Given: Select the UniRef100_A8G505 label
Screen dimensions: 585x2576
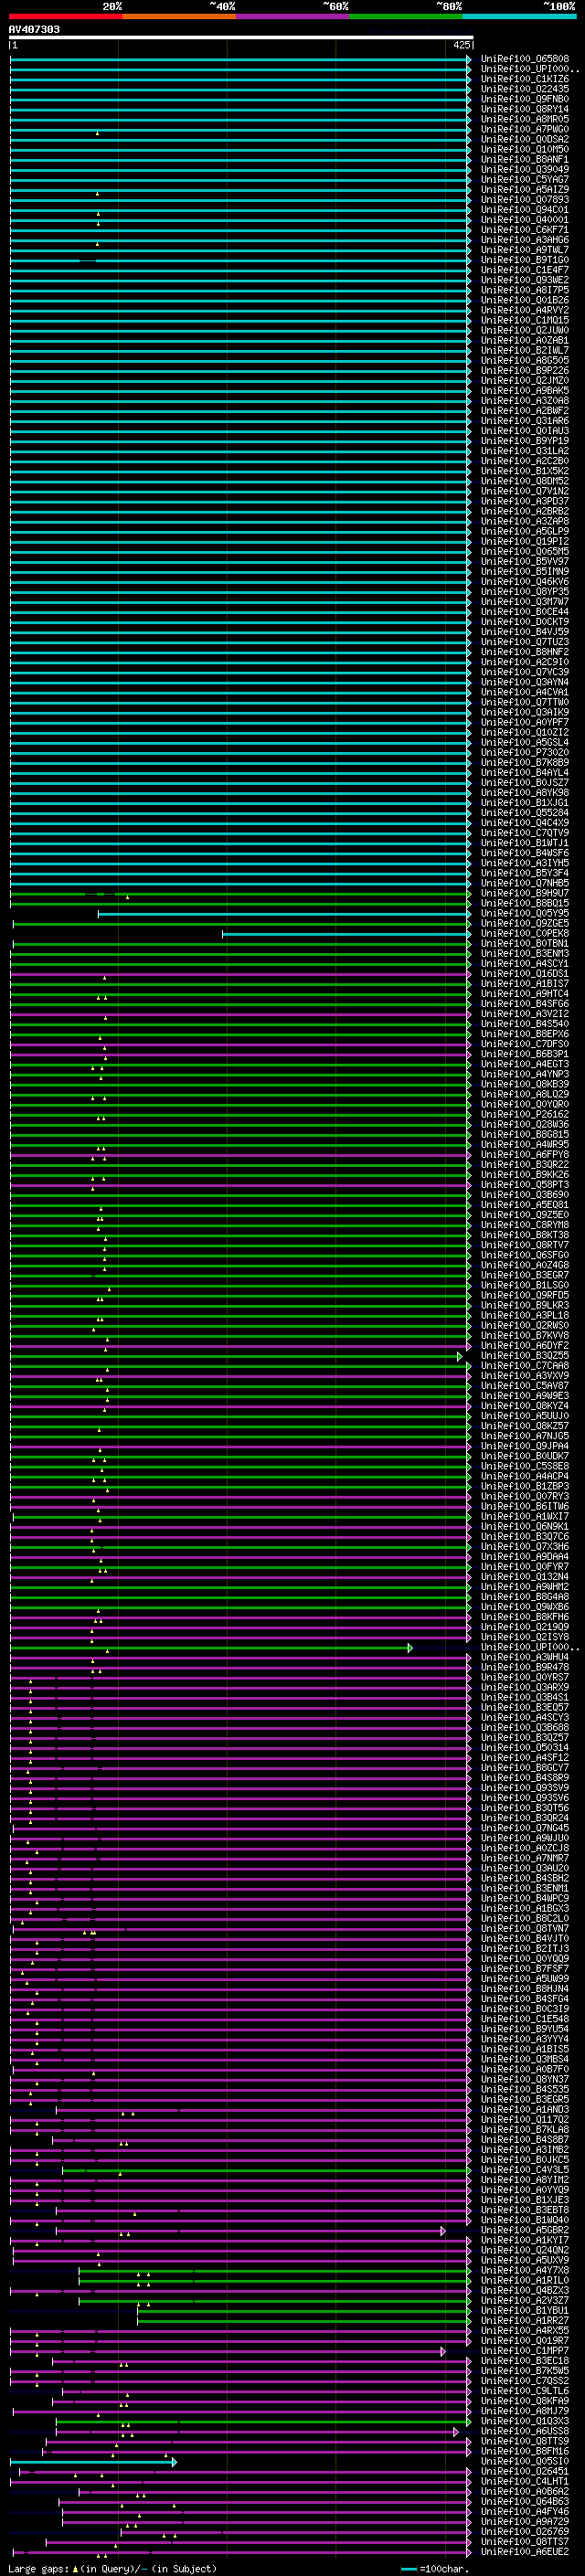Looking at the screenshot, I should click(x=525, y=360).
